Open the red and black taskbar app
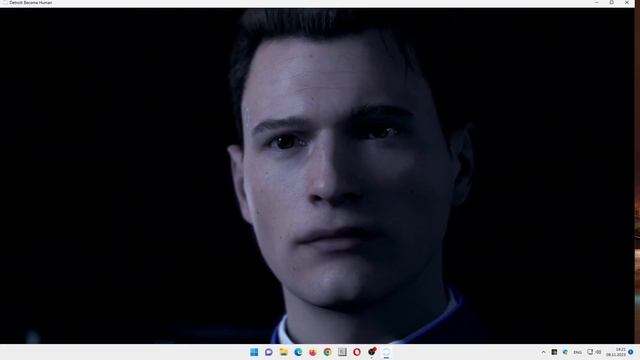 coord(371,351)
